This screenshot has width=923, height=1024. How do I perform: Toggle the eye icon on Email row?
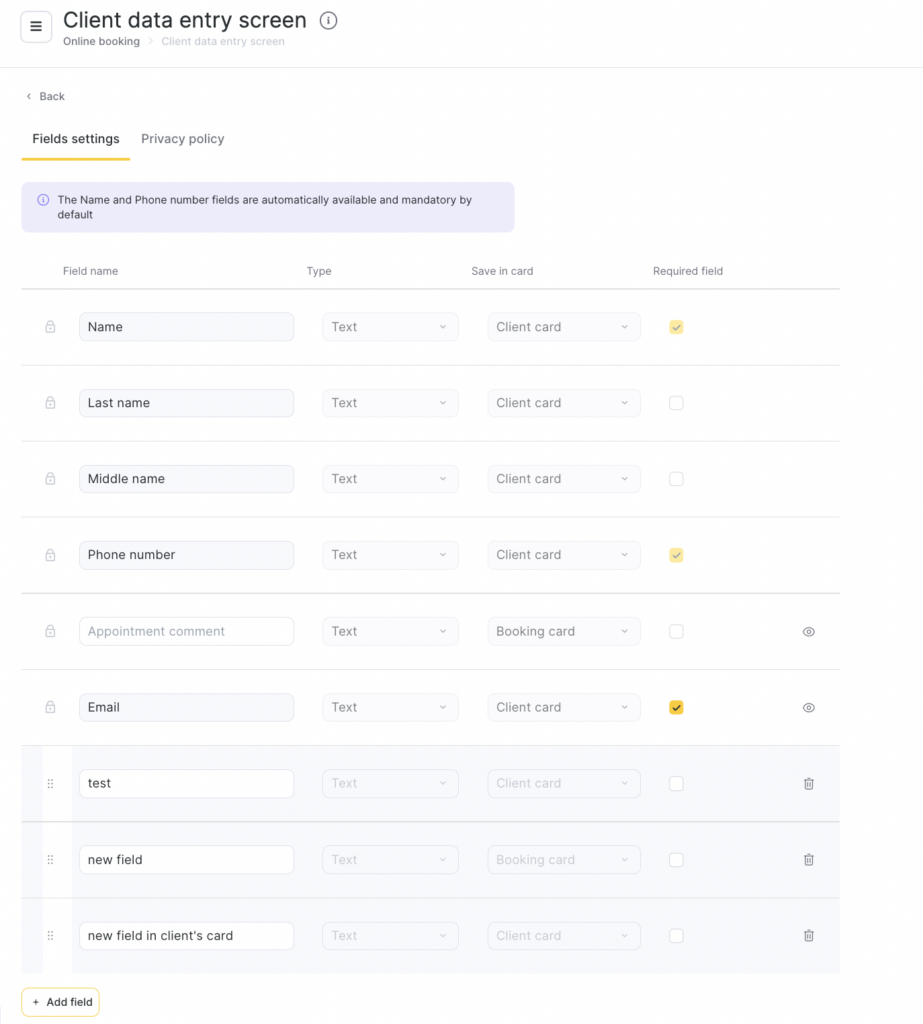click(808, 708)
